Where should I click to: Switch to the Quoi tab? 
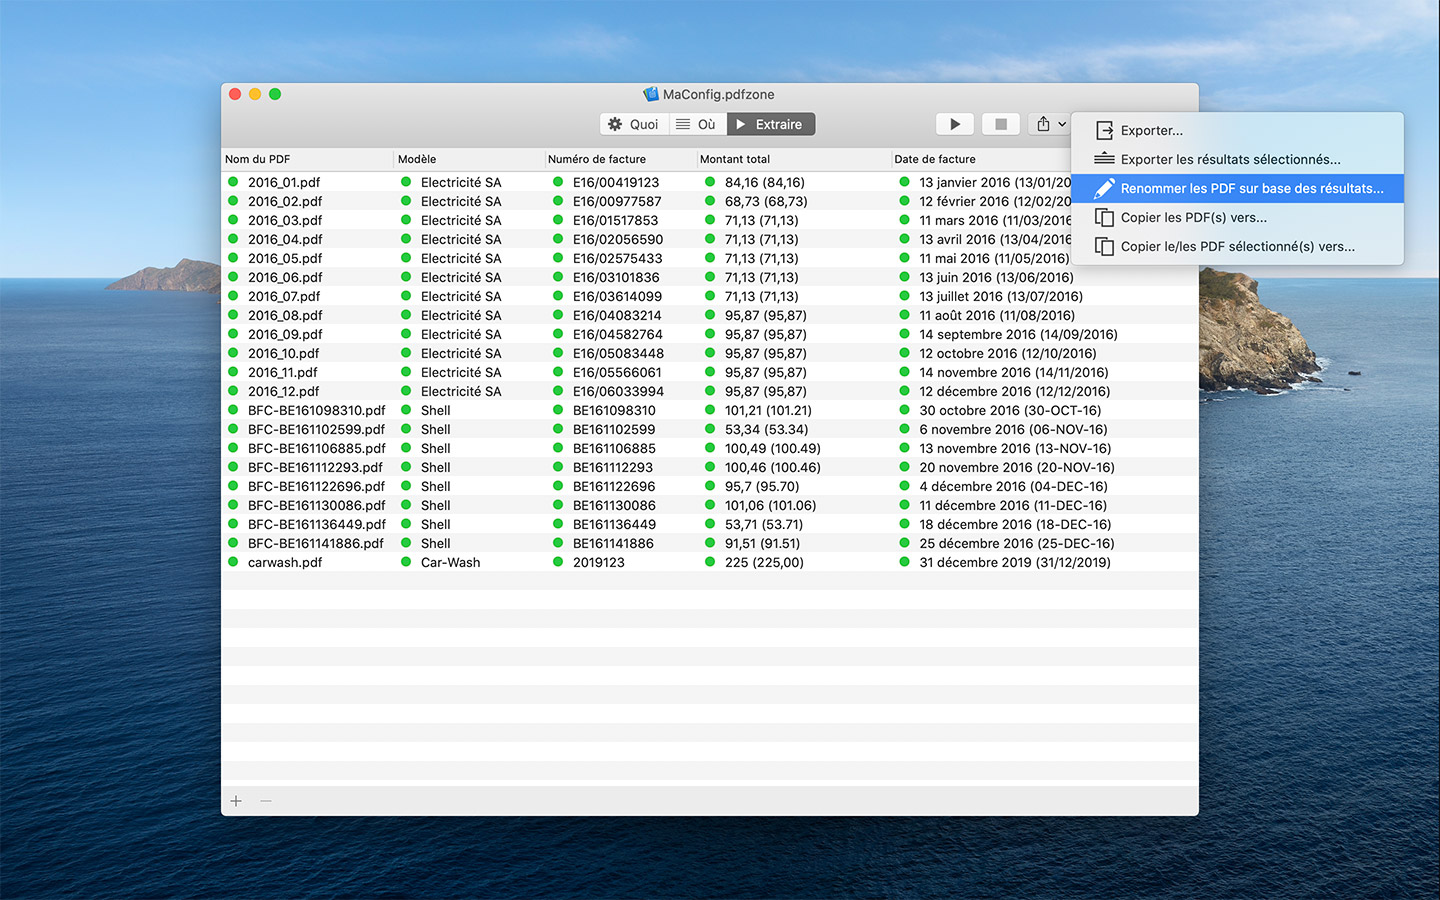(633, 124)
